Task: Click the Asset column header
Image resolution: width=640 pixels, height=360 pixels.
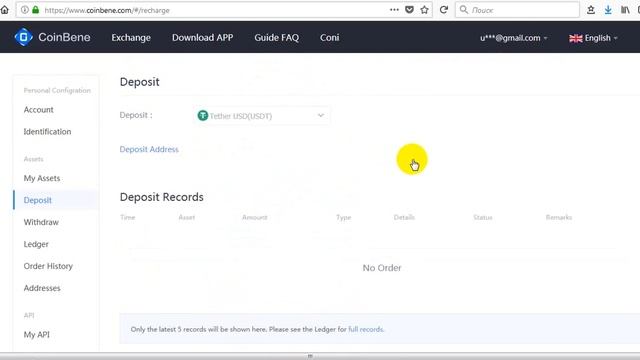Action: click(x=187, y=218)
